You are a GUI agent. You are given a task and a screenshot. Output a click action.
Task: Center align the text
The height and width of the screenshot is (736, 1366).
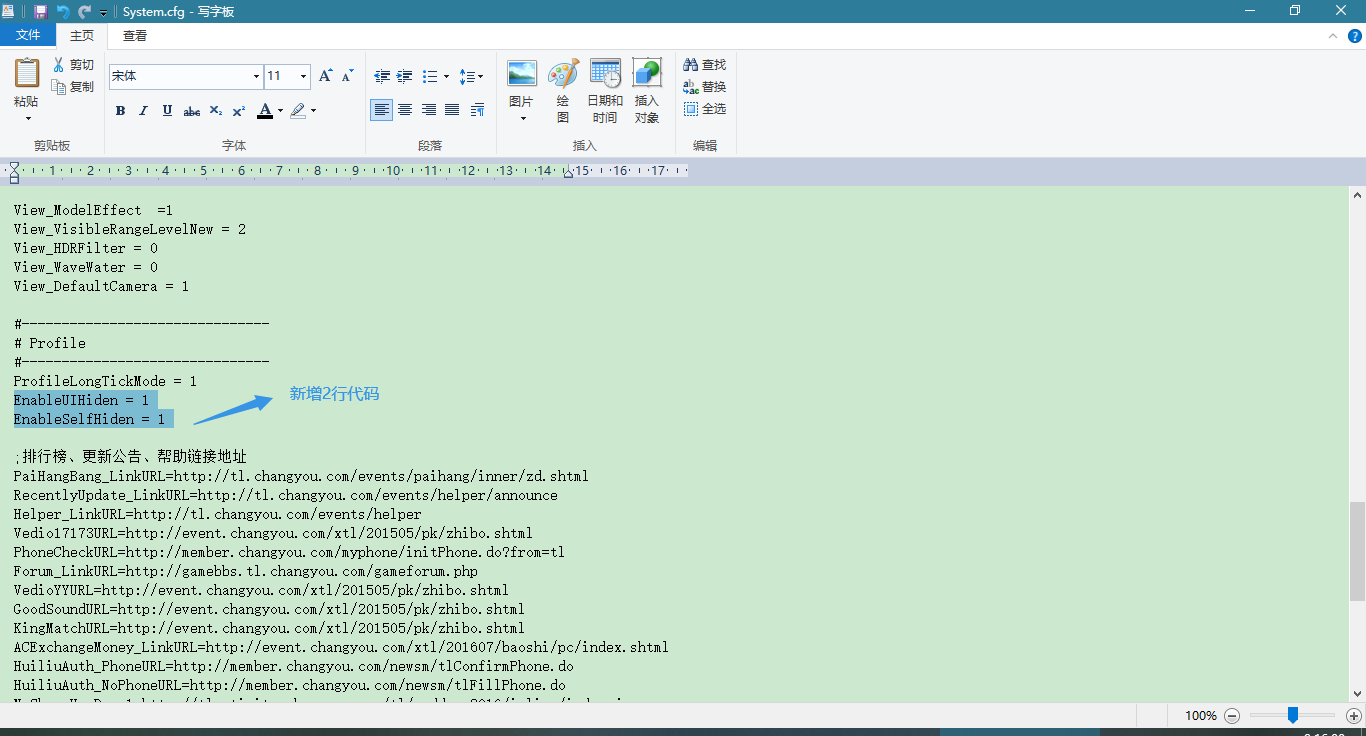(405, 110)
